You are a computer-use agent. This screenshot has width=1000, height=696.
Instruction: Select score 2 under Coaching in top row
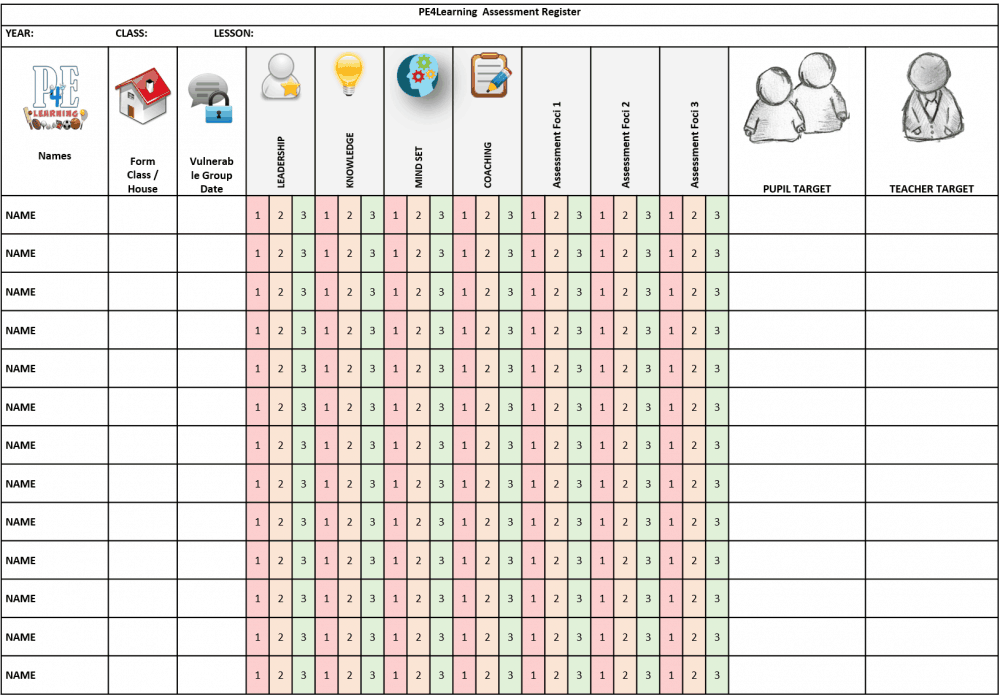(x=487, y=214)
